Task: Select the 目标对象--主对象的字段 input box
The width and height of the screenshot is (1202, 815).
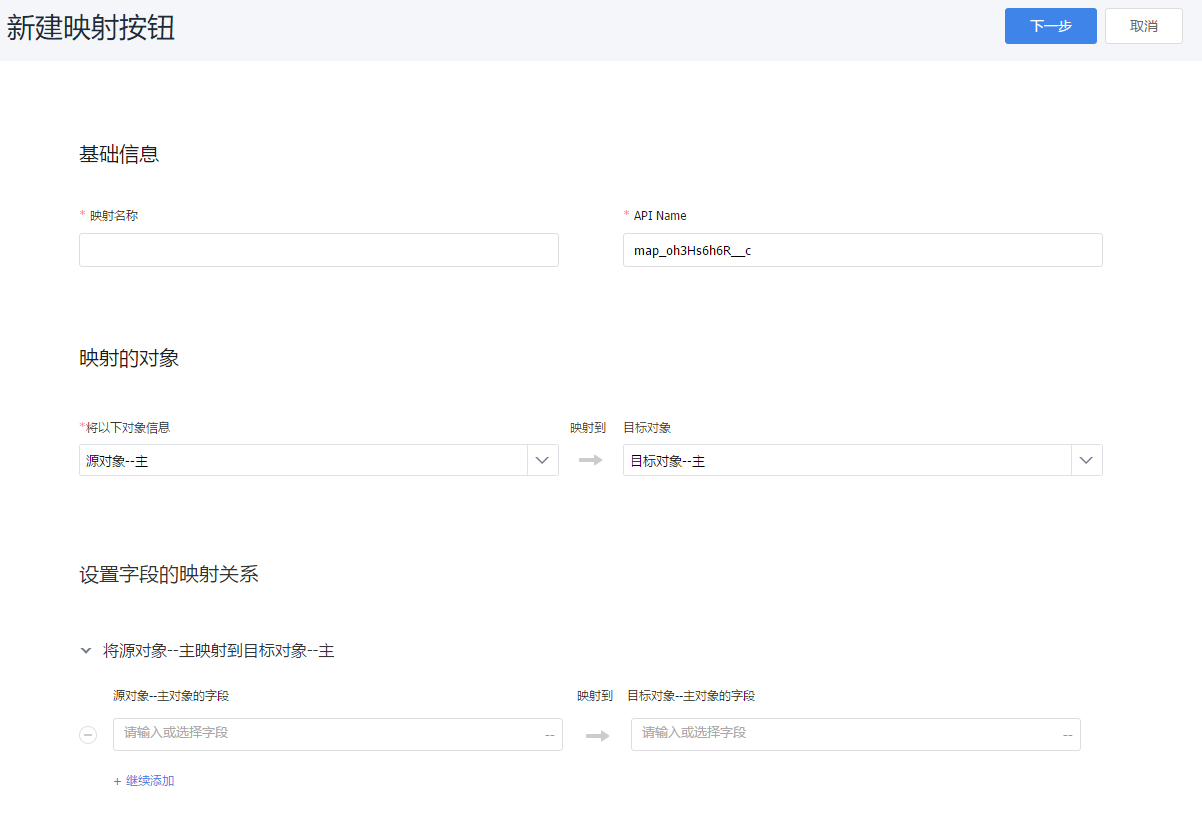Action: coord(856,734)
